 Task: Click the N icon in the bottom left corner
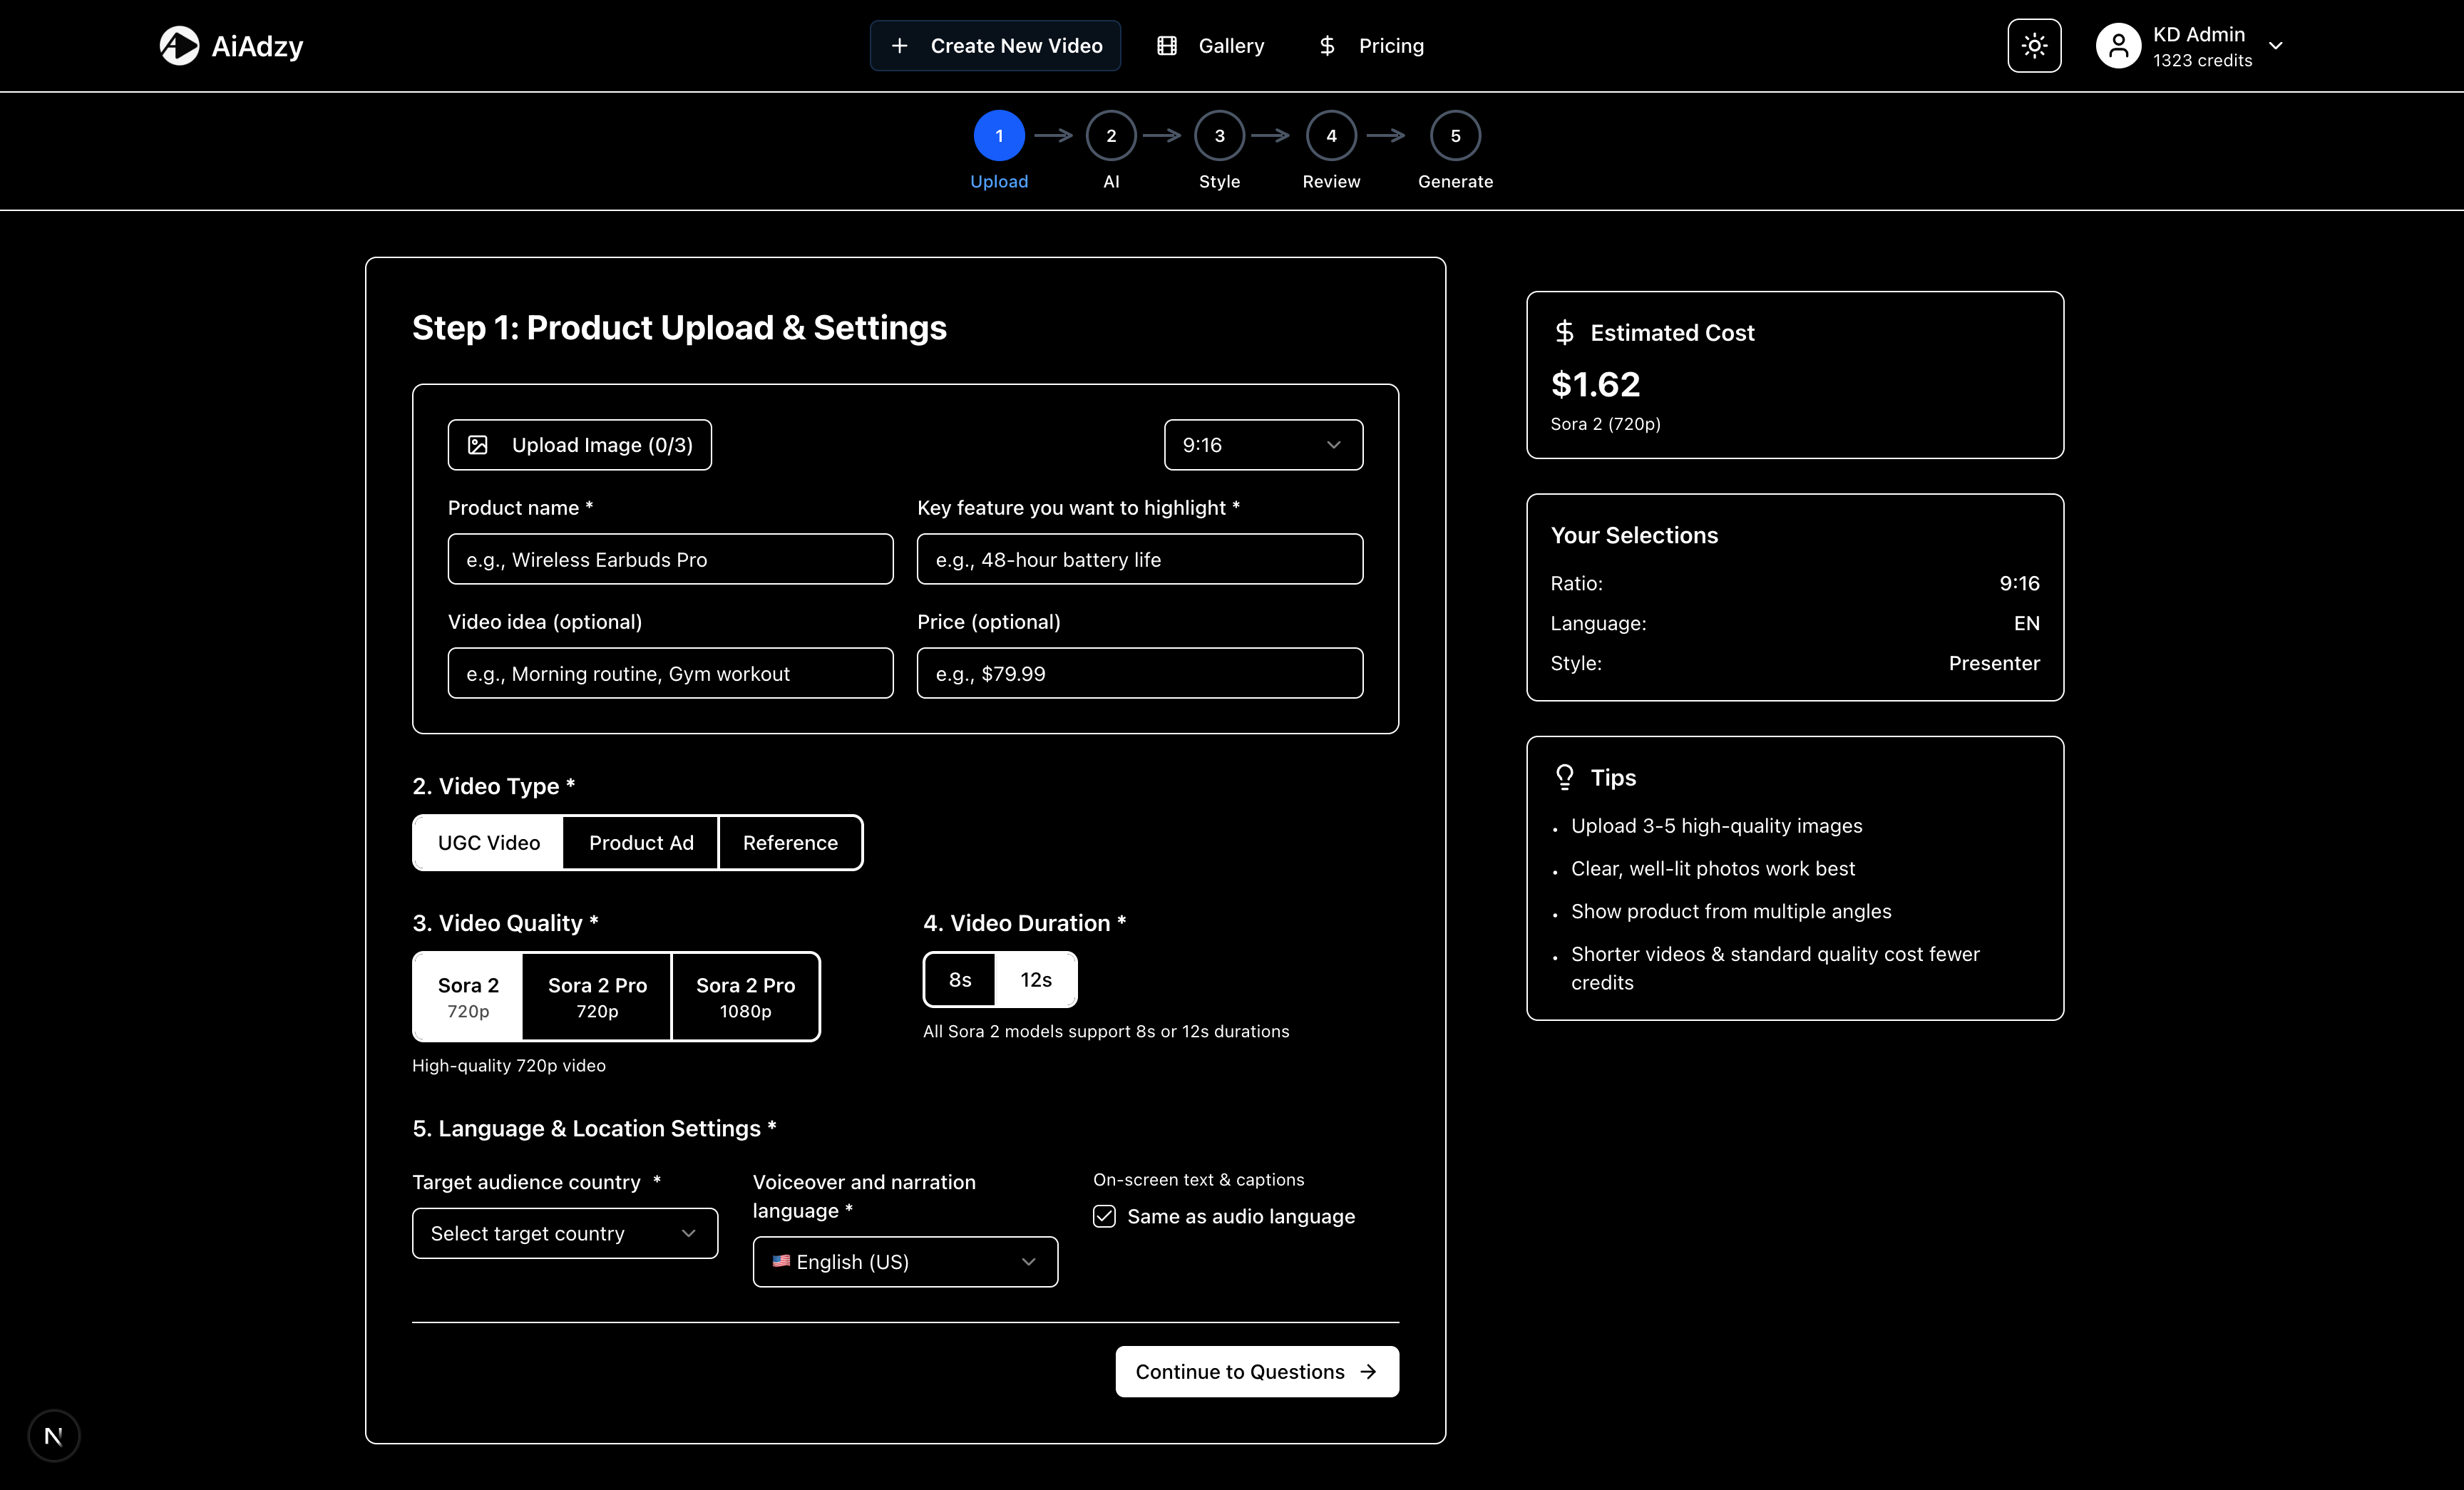click(53, 1435)
